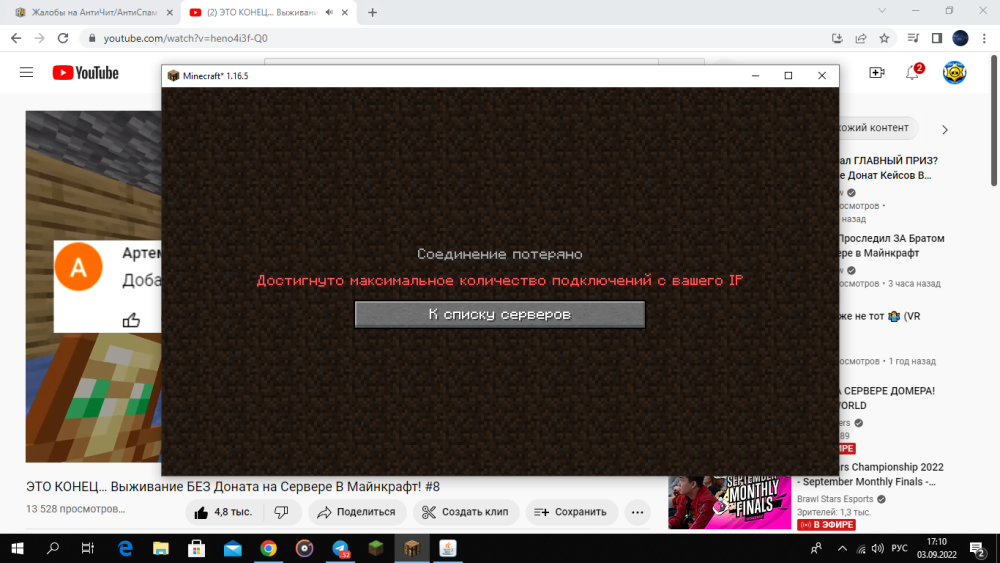The width and height of the screenshot is (1000, 563).
Task: Mute the YouTube tab via speaker icon
Action: (x=329, y=12)
